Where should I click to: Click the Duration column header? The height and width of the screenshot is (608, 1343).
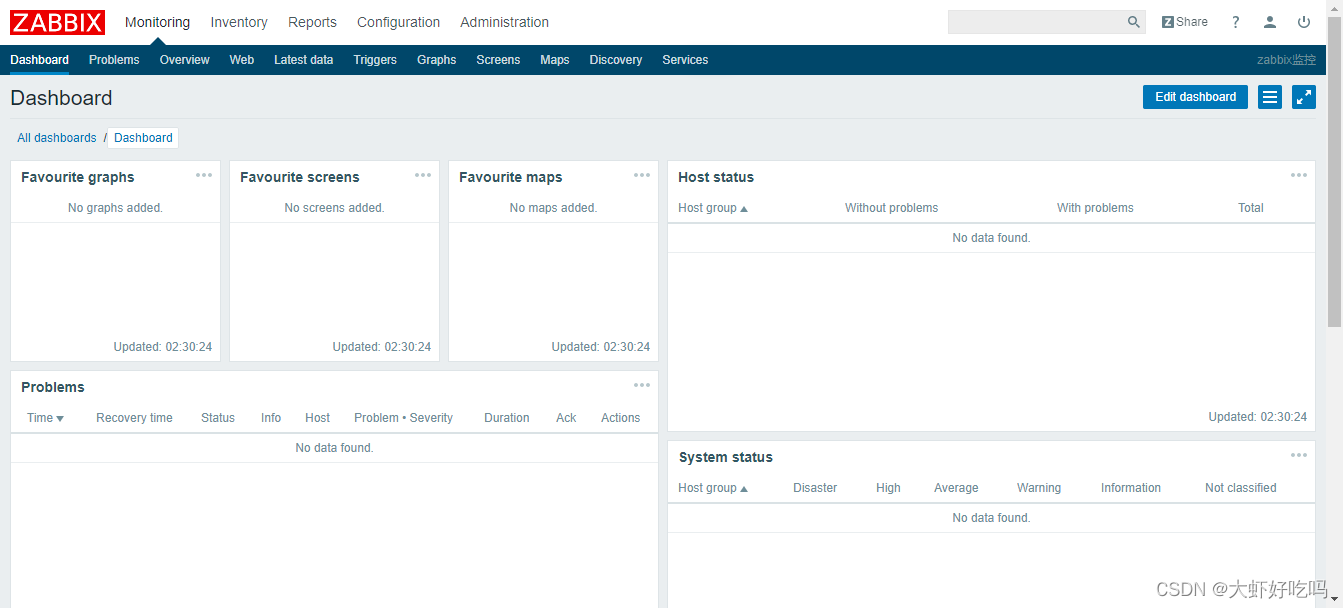[507, 418]
